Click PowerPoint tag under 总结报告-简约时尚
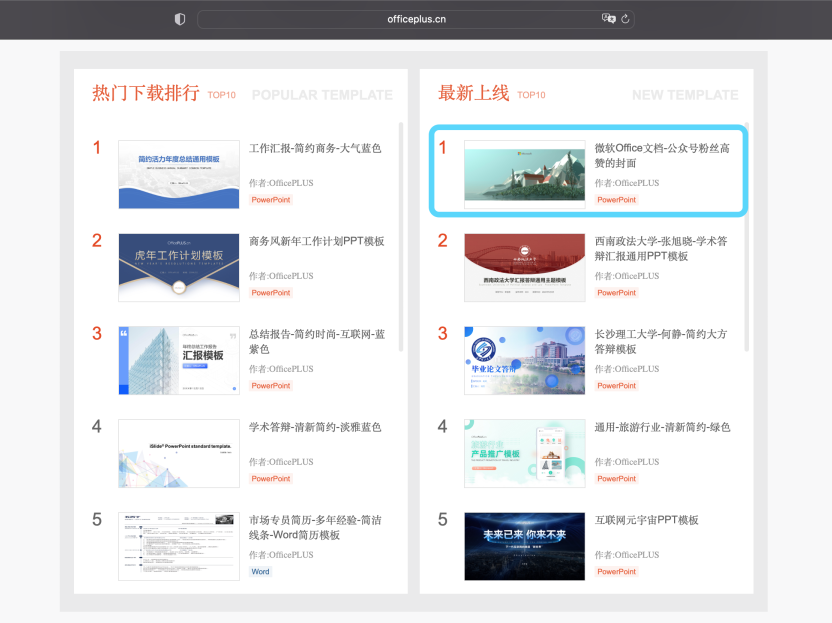This screenshot has width=832, height=623. (271, 385)
